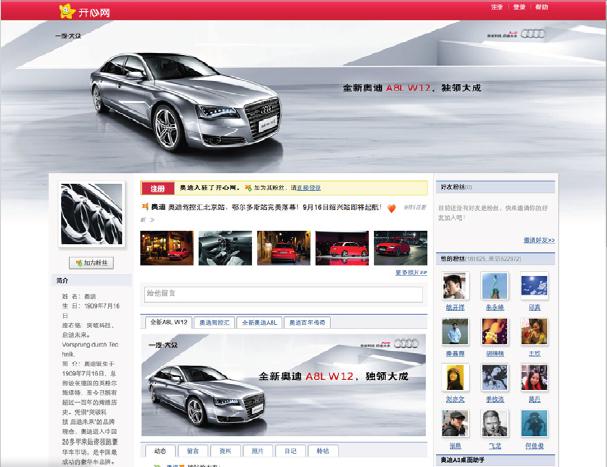Viewport: 607px width, 467px height.
Task: Open fan avatar with yellow background woman
Action: (455, 378)
